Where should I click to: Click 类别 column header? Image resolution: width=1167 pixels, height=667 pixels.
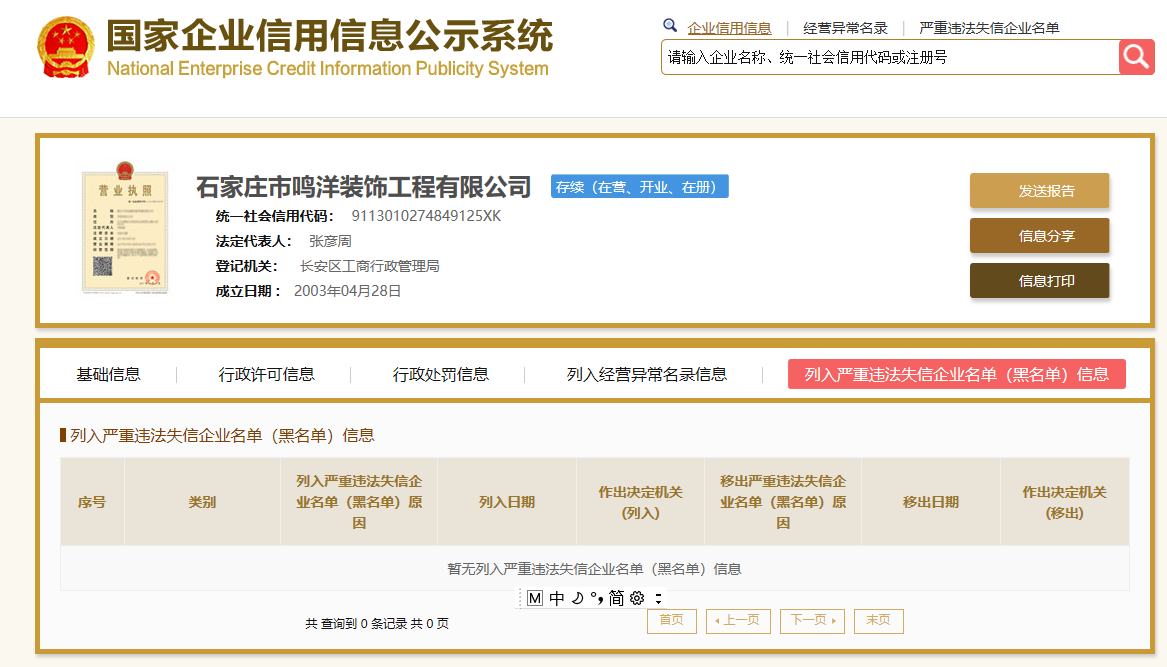pyautogui.click(x=202, y=502)
